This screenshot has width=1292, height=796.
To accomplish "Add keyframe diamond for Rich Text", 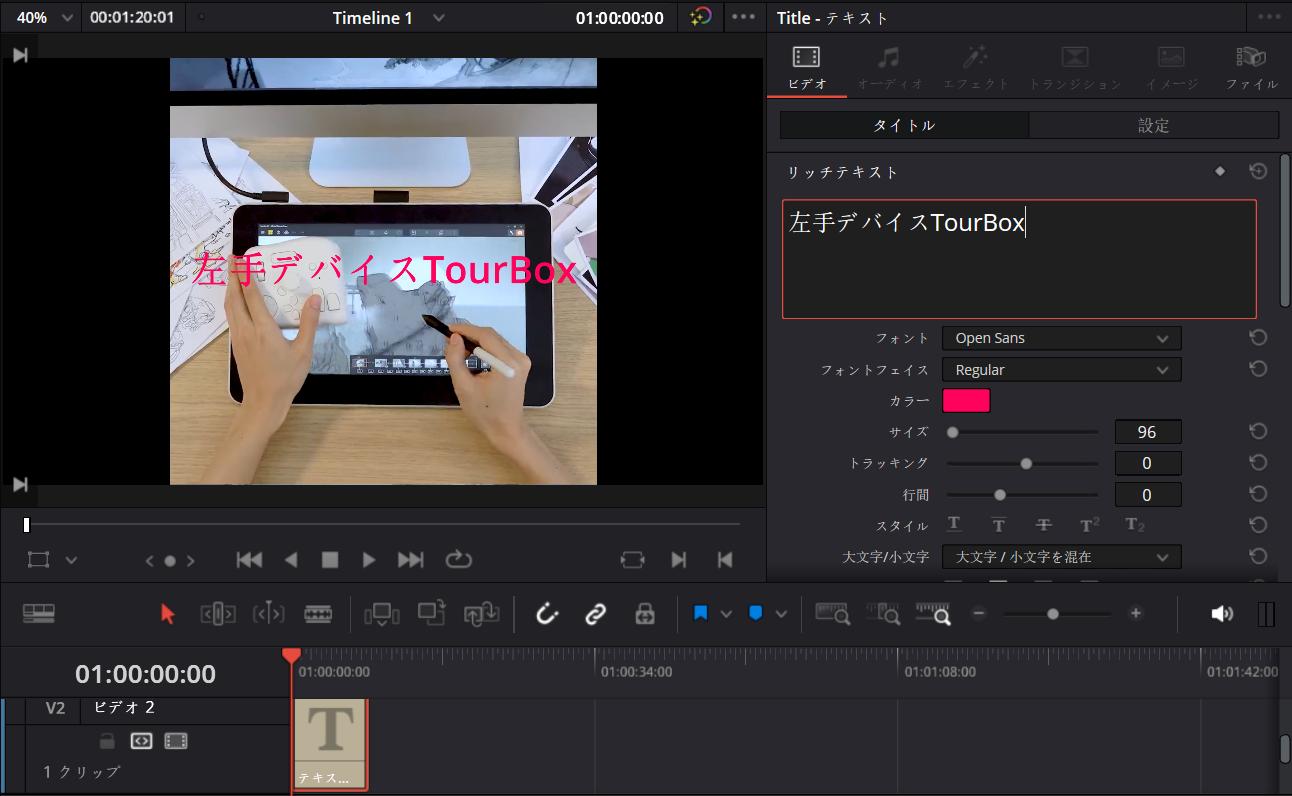I will point(1219,172).
